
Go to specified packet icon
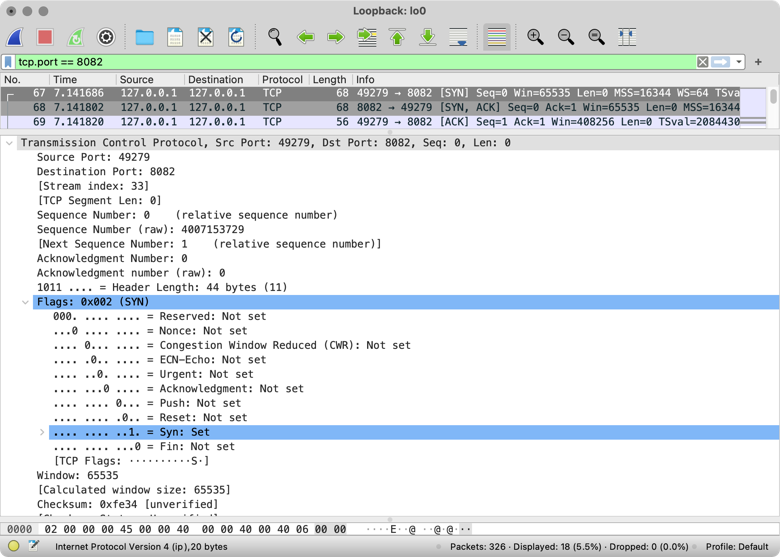point(367,37)
